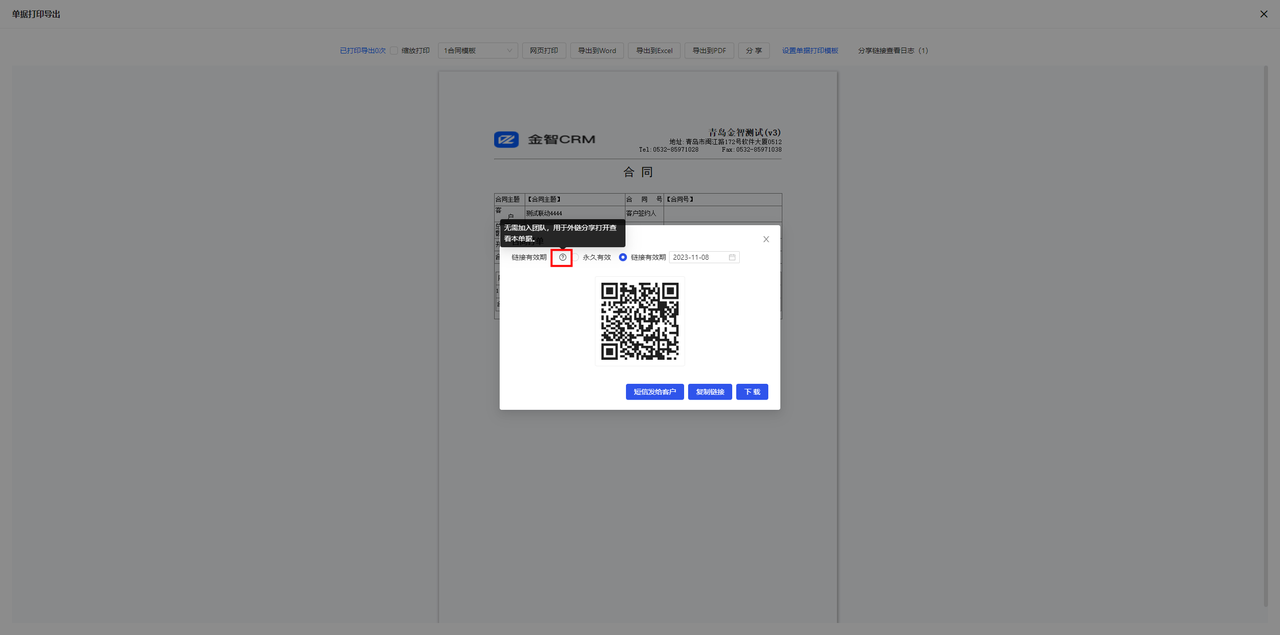Click the 导出到PDF button
The image size is (1280, 635).
(710, 50)
